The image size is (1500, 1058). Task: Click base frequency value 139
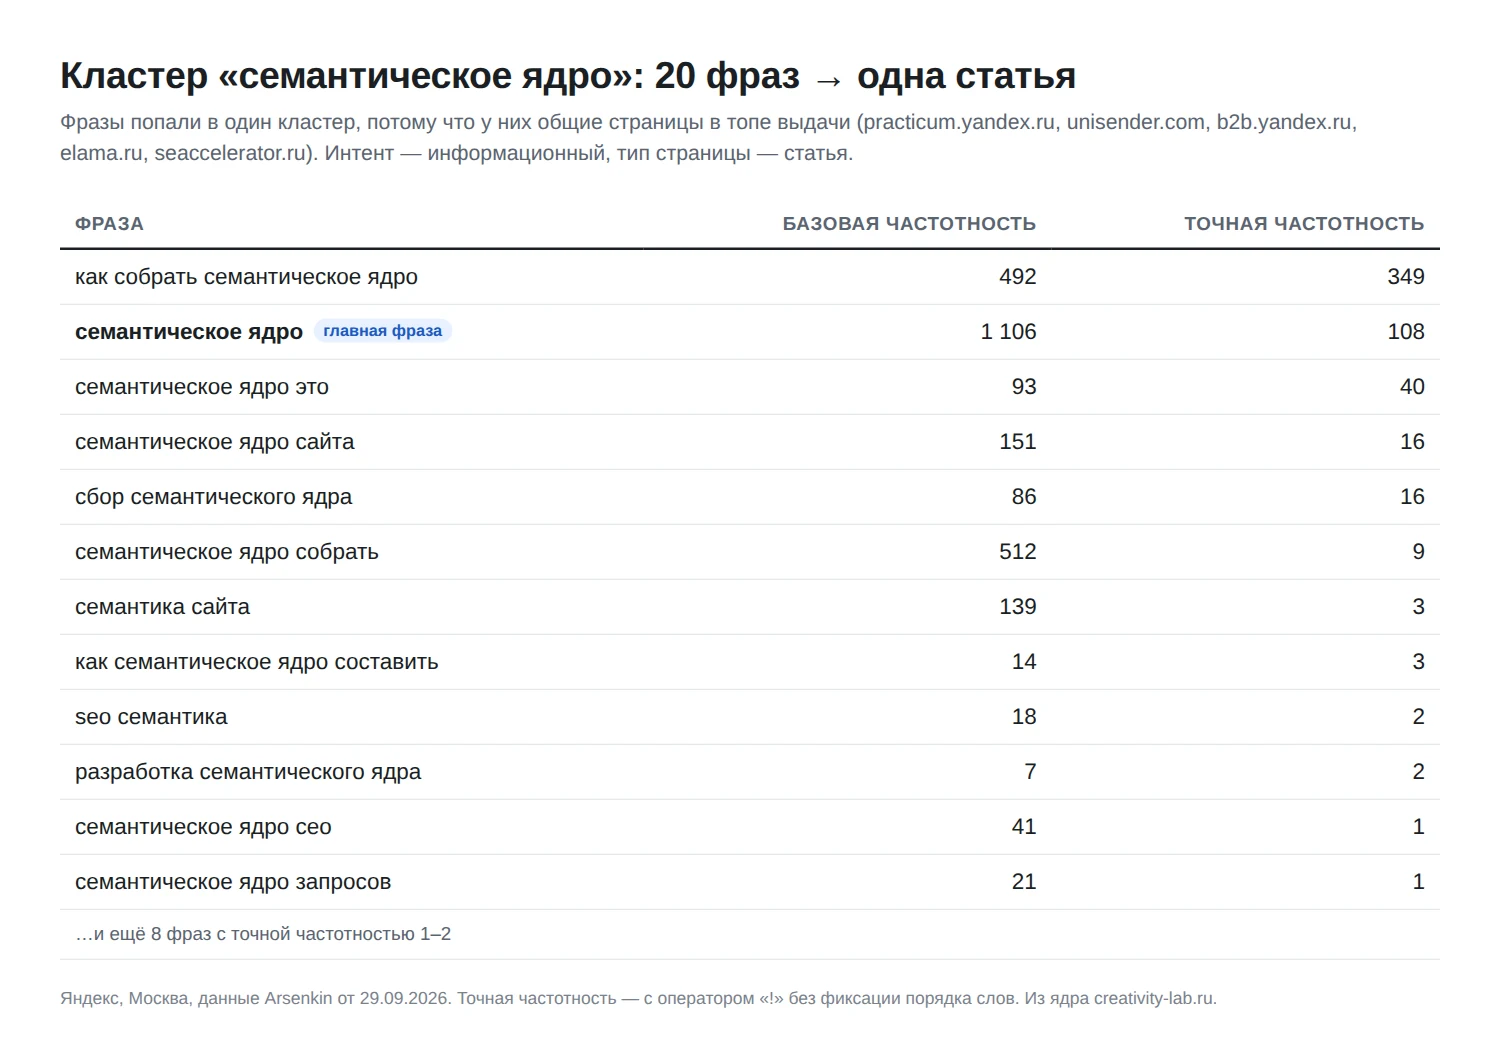1018,607
